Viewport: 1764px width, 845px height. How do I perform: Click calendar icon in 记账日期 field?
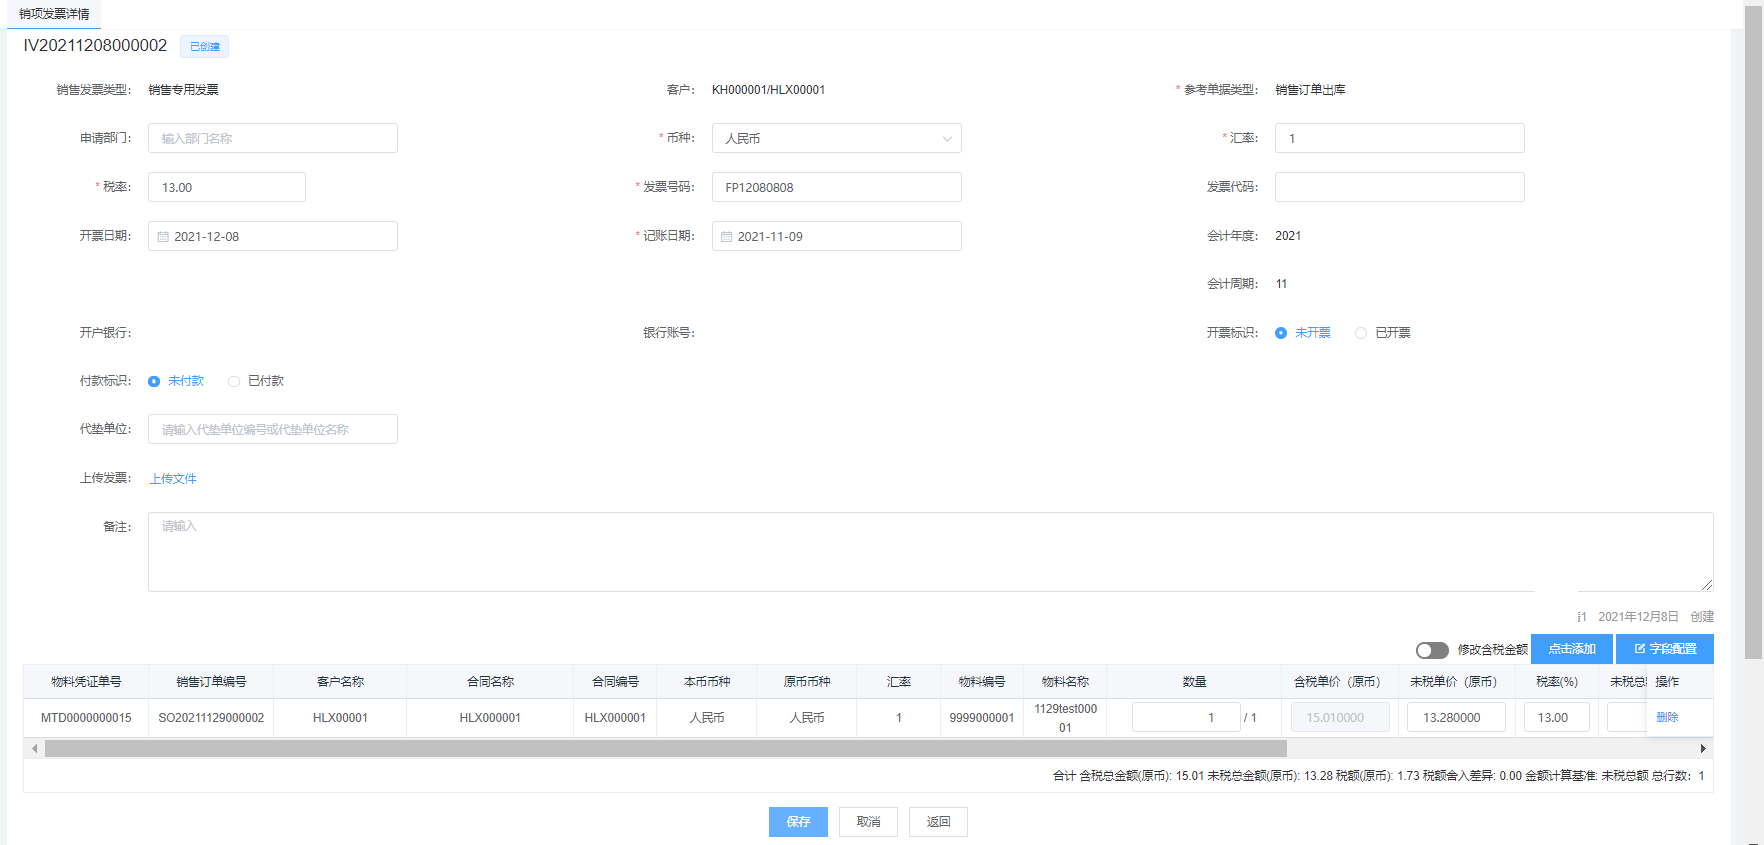[727, 237]
